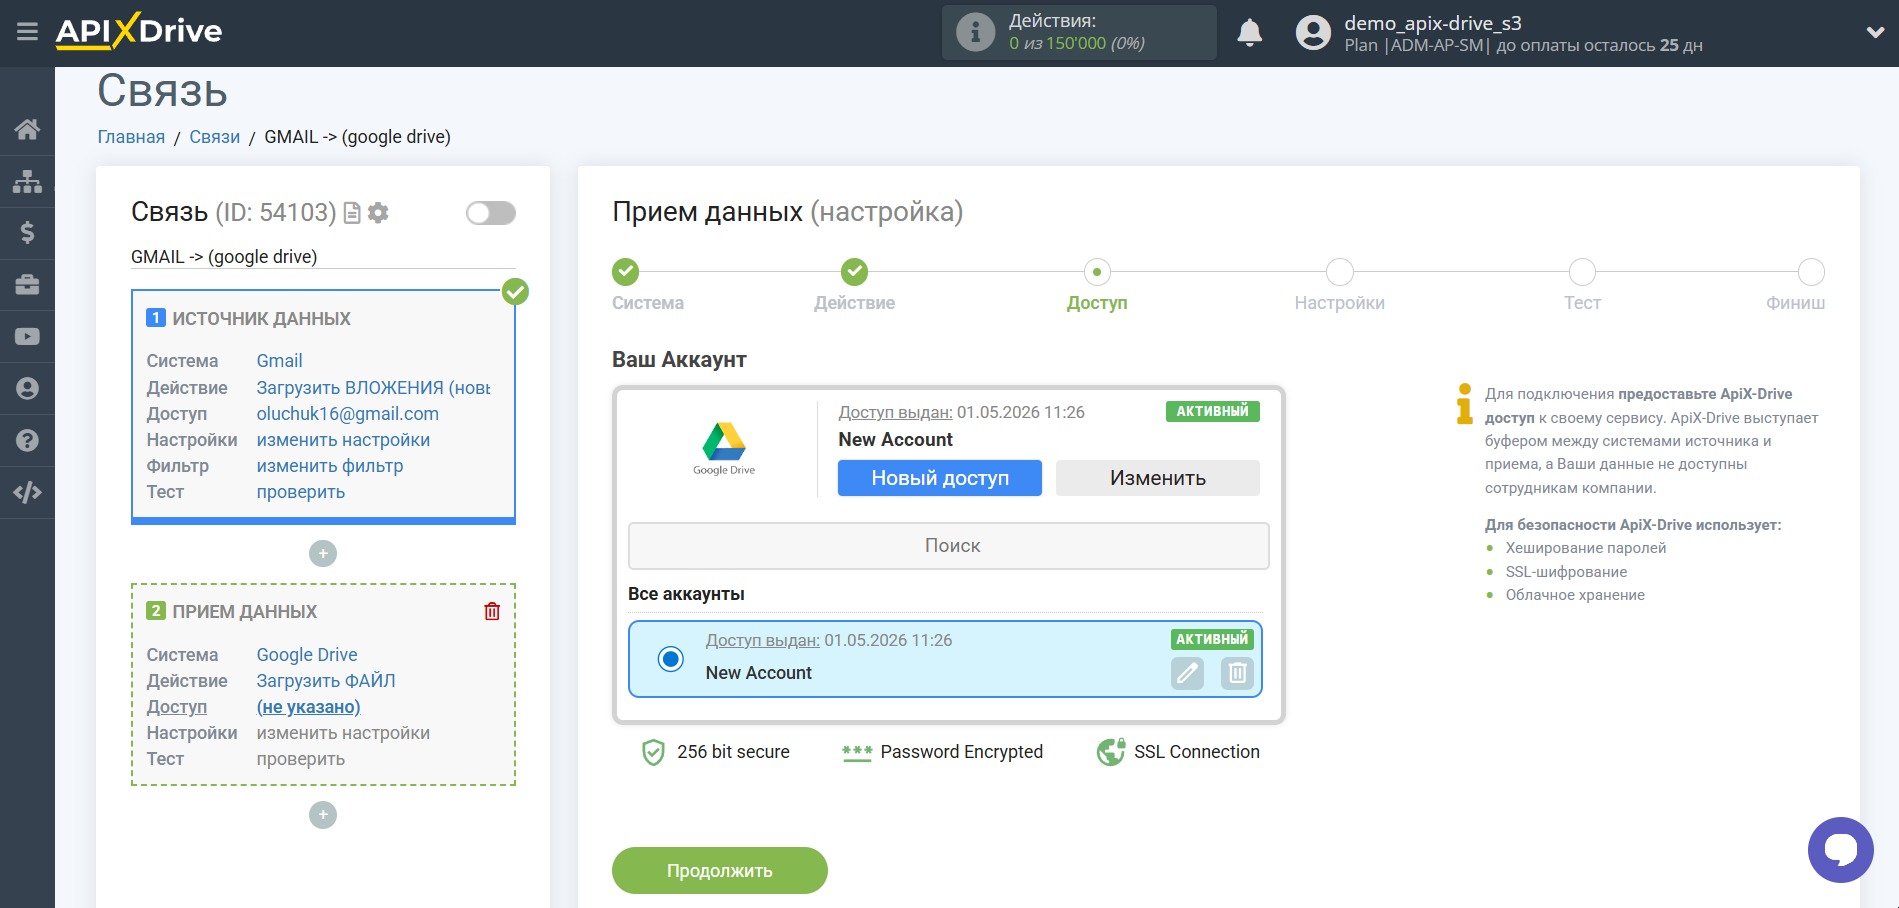The image size is (1899, 908).
Task: Open the chat support bubble
Action: (1840, 850)
